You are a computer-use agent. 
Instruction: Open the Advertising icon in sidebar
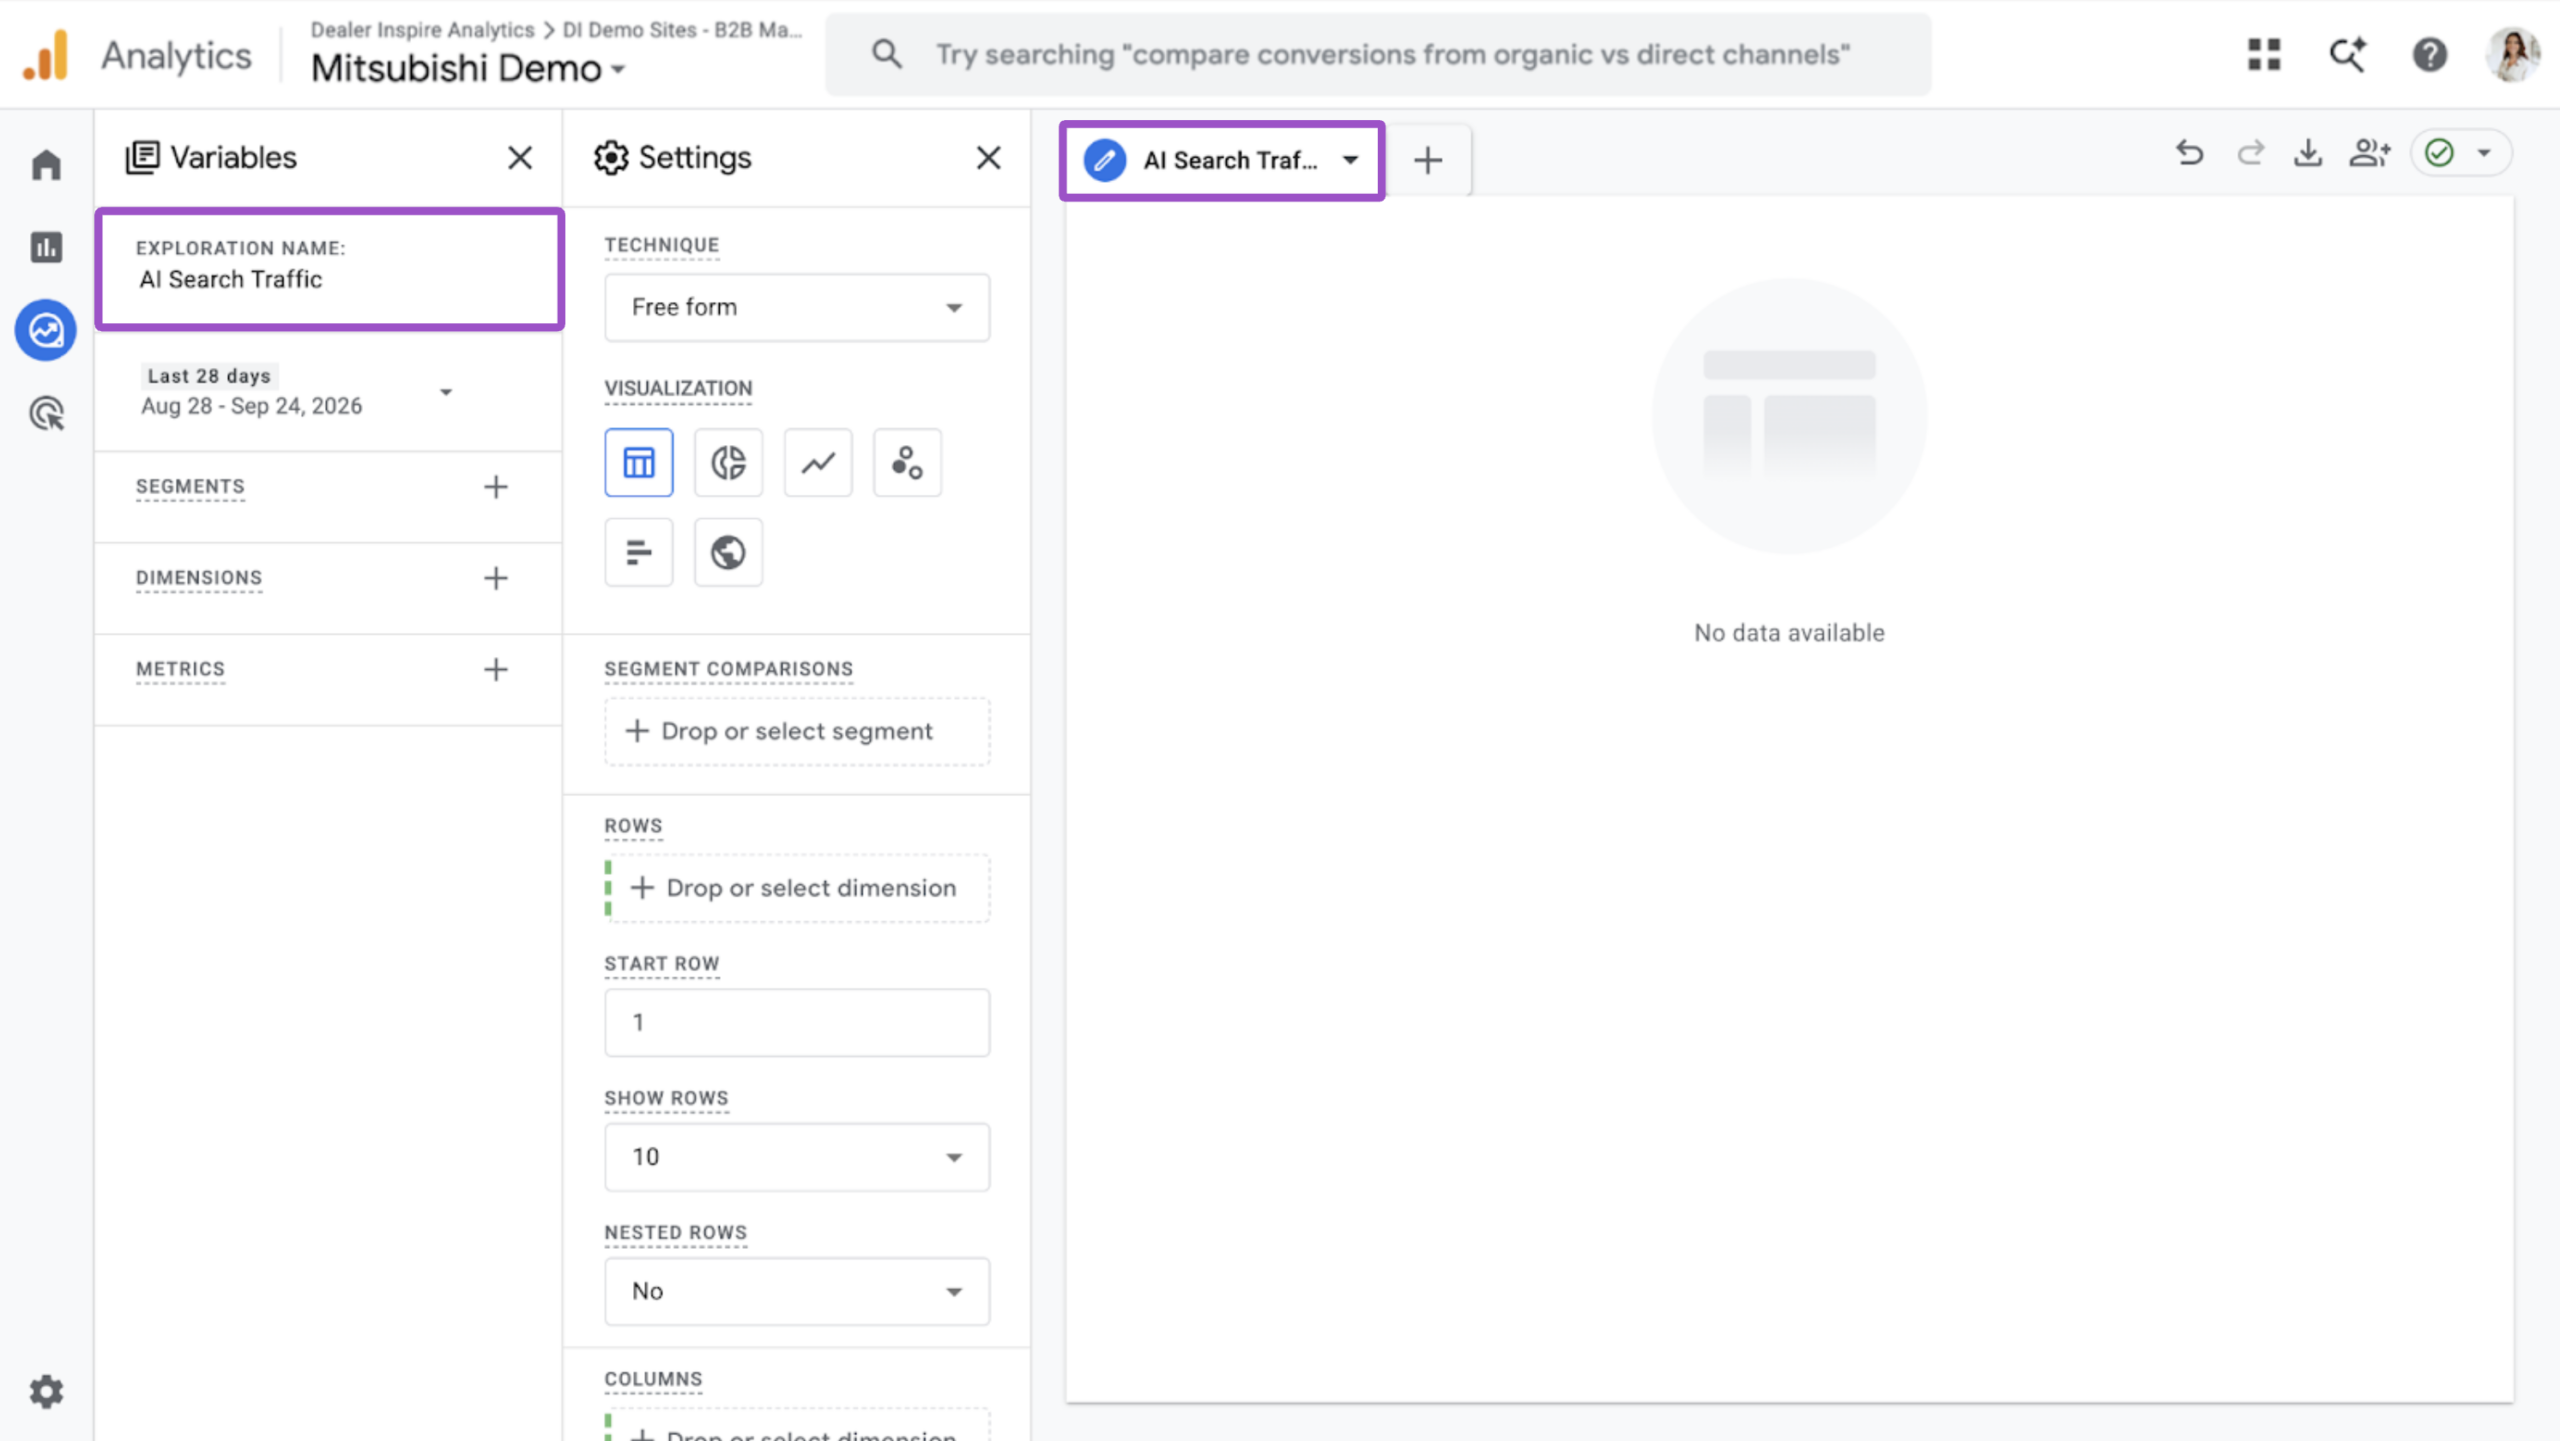pos(46,413)
